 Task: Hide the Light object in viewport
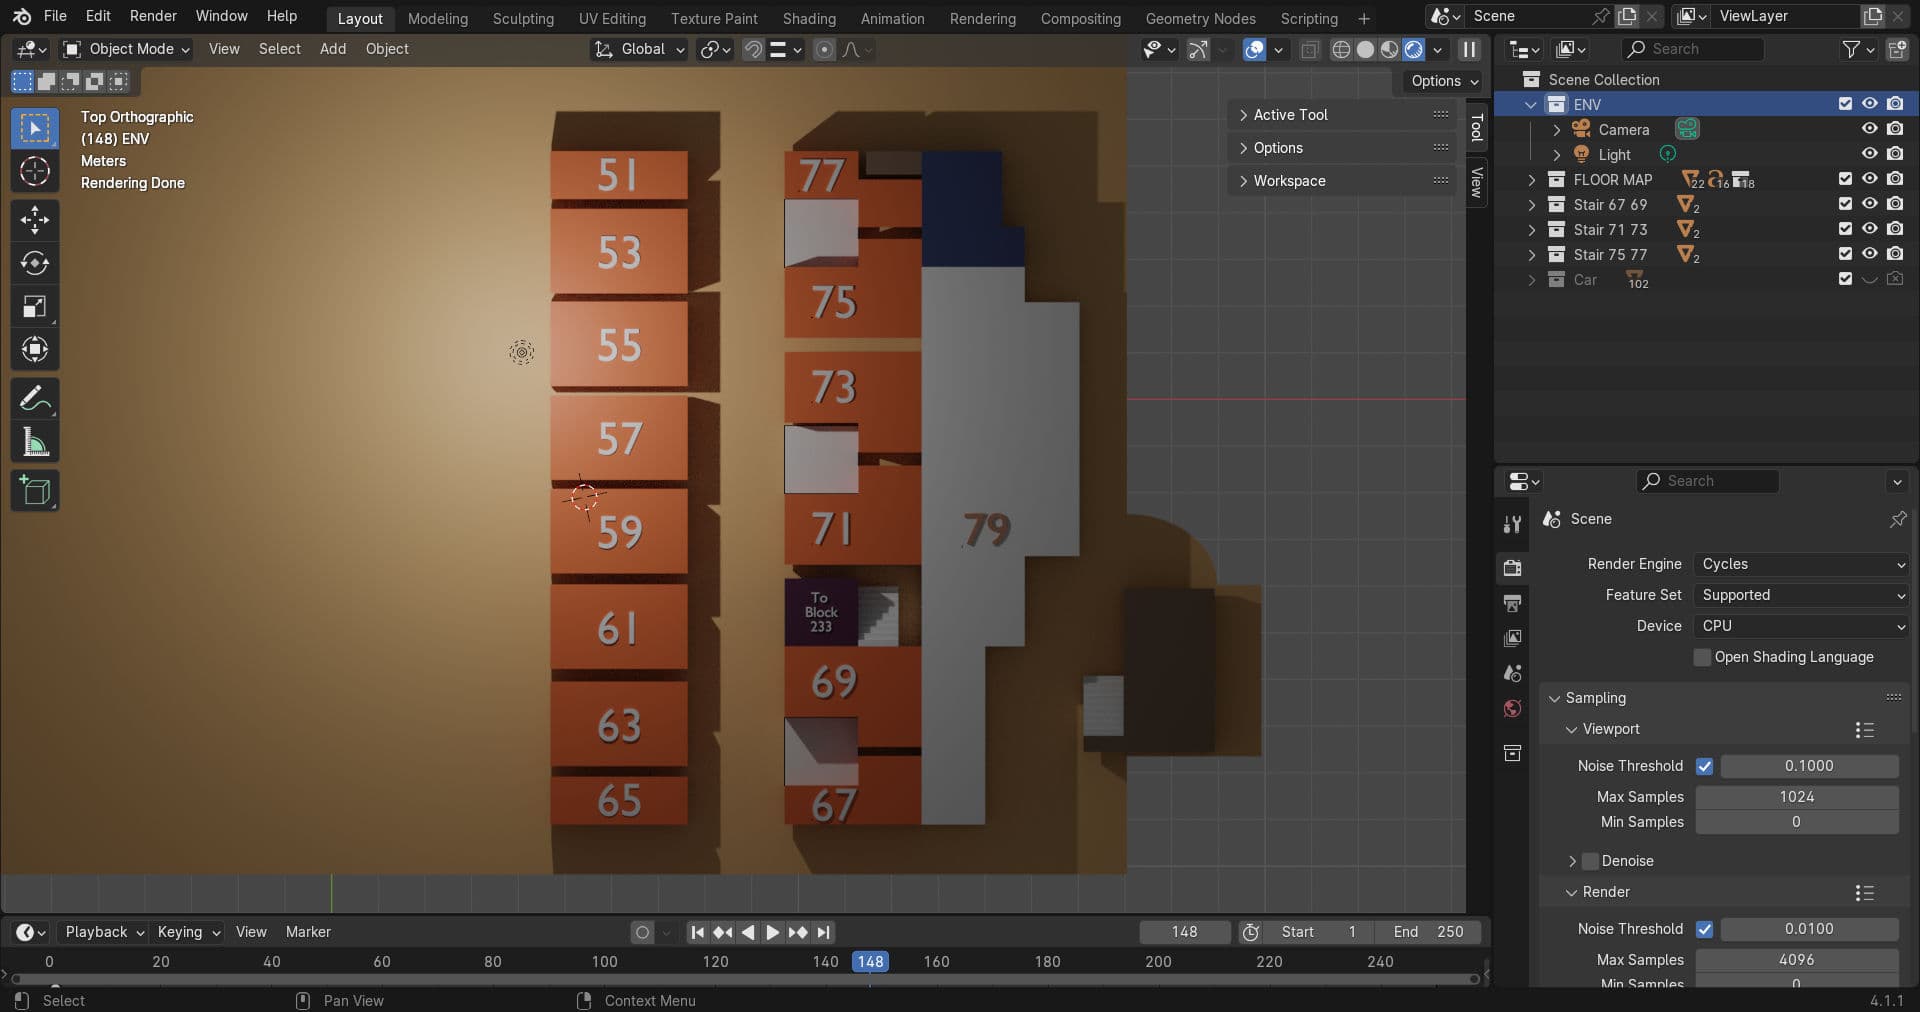[1869, 154]
